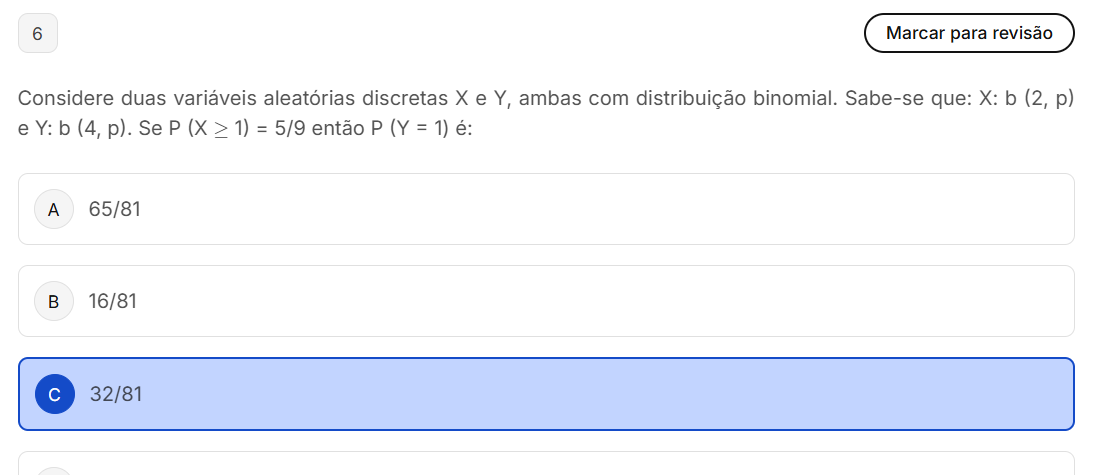
Task: Choose the answer text 32/81
Action: point(116,394)
